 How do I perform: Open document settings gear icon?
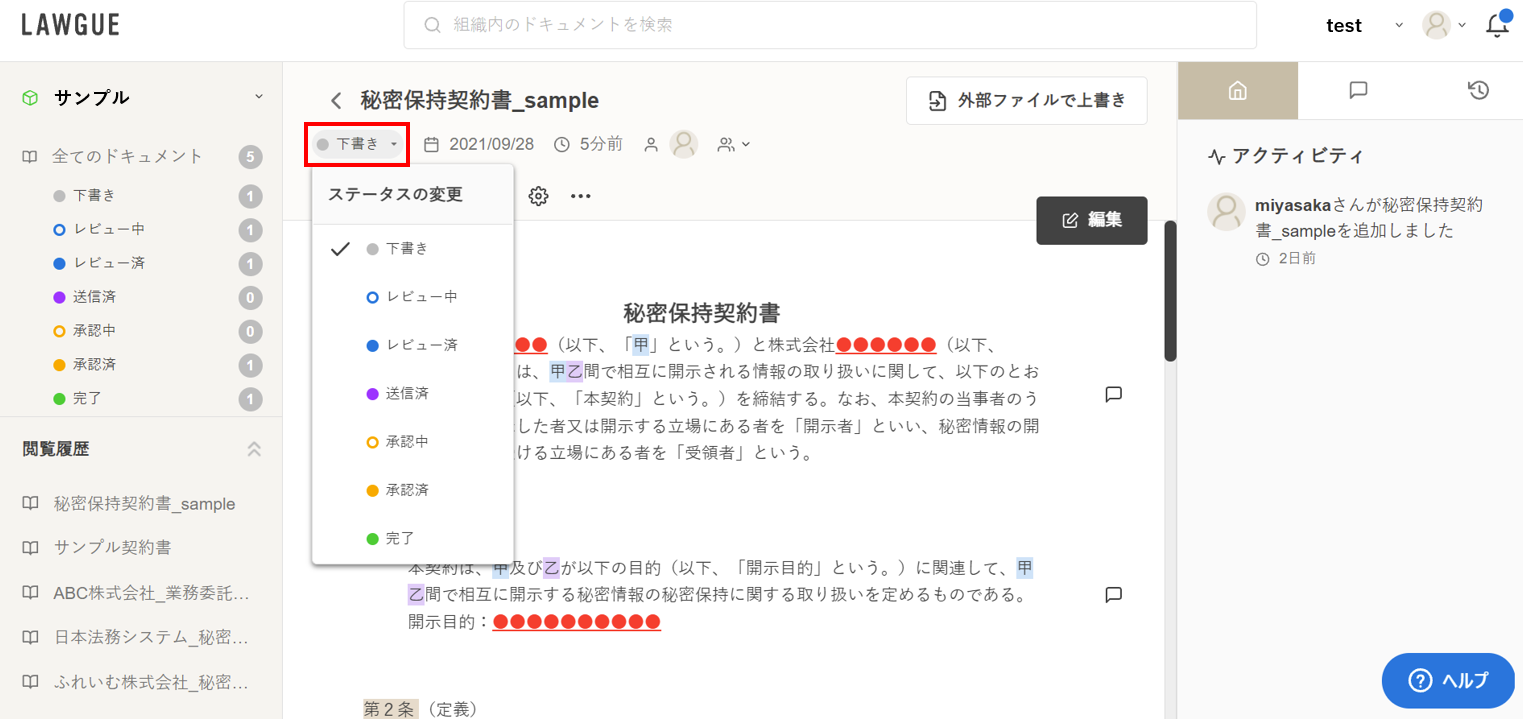(538, 196)
